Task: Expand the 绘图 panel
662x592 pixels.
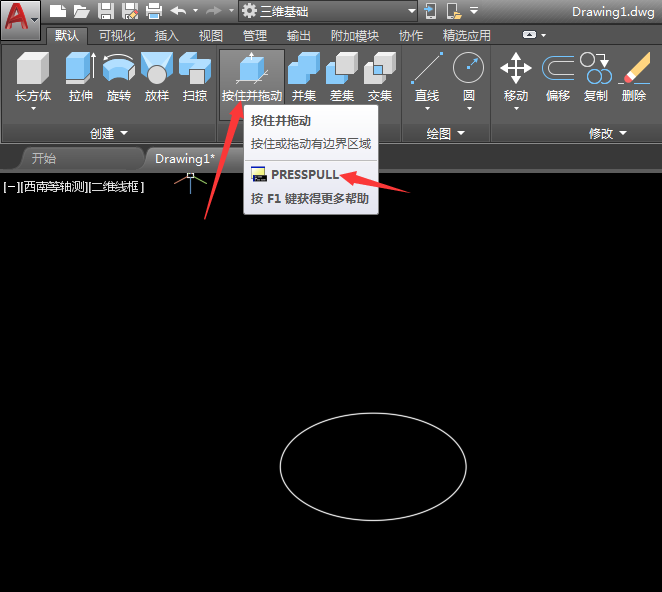Action: pos(445,133)
